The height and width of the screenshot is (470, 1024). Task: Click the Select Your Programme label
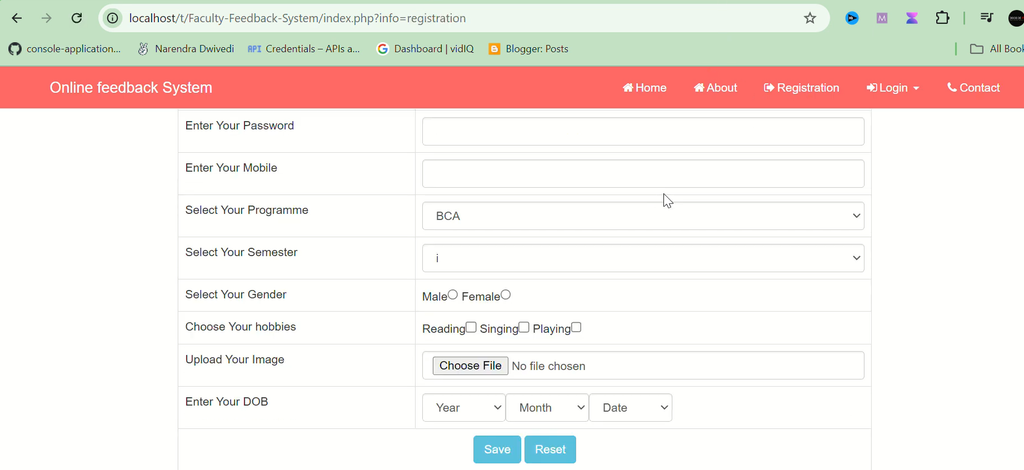point(247,210)
